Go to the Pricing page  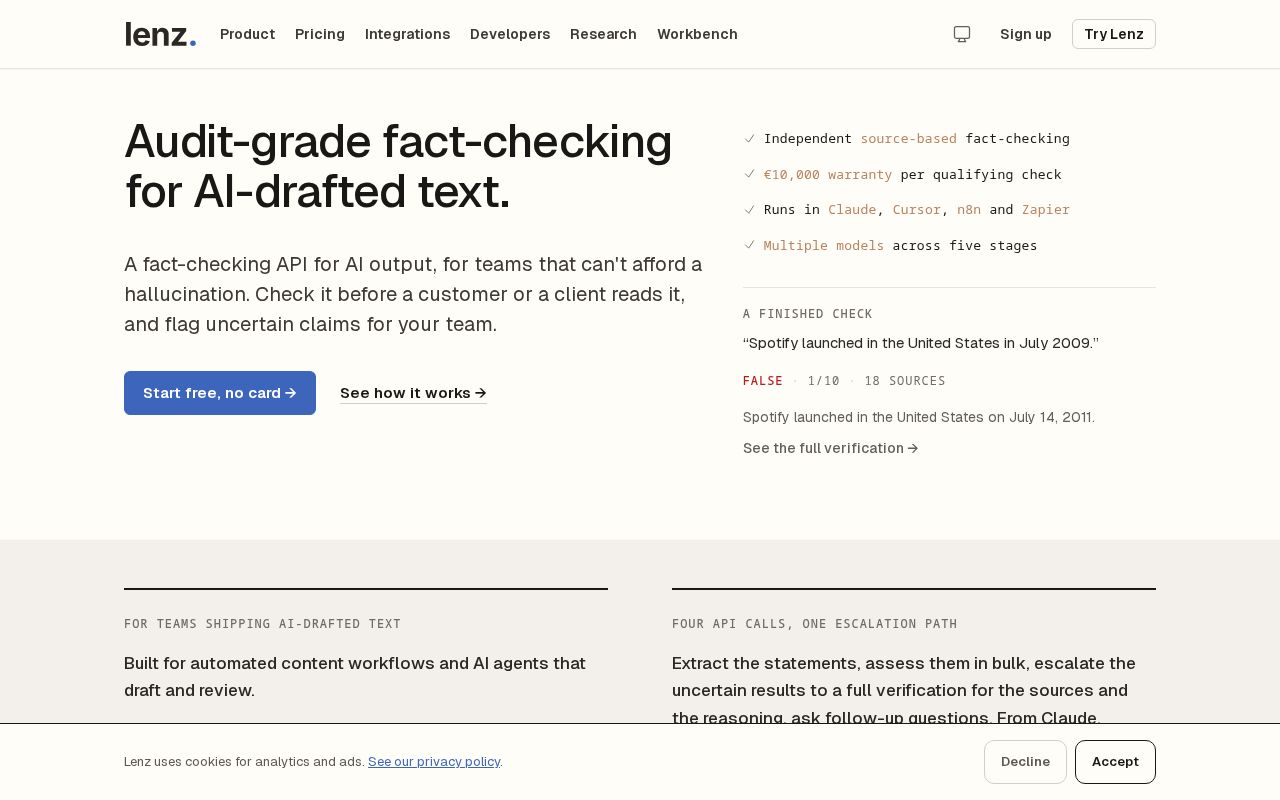320,34
